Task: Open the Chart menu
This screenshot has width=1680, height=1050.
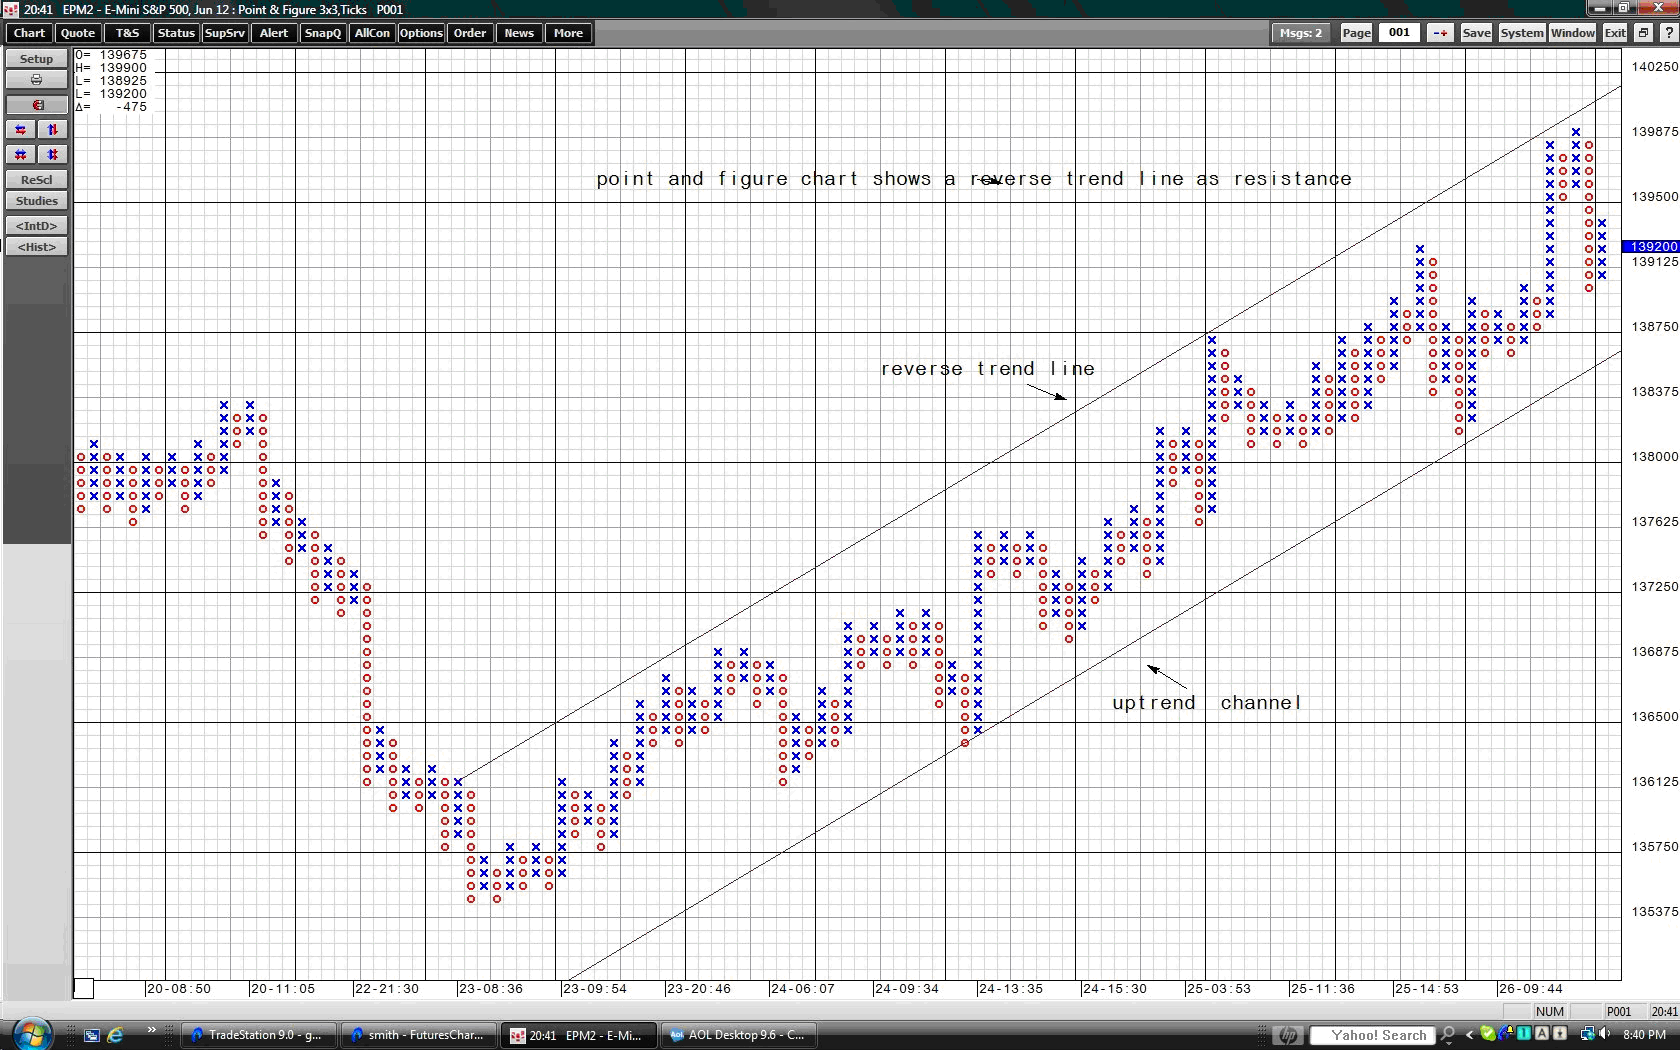Action: point(29,33)
